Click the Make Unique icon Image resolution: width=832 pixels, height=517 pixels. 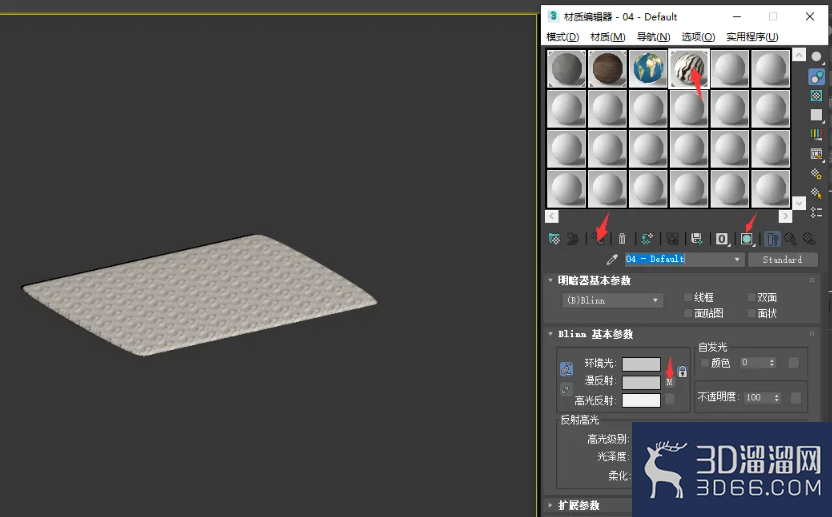coord(672,239)
